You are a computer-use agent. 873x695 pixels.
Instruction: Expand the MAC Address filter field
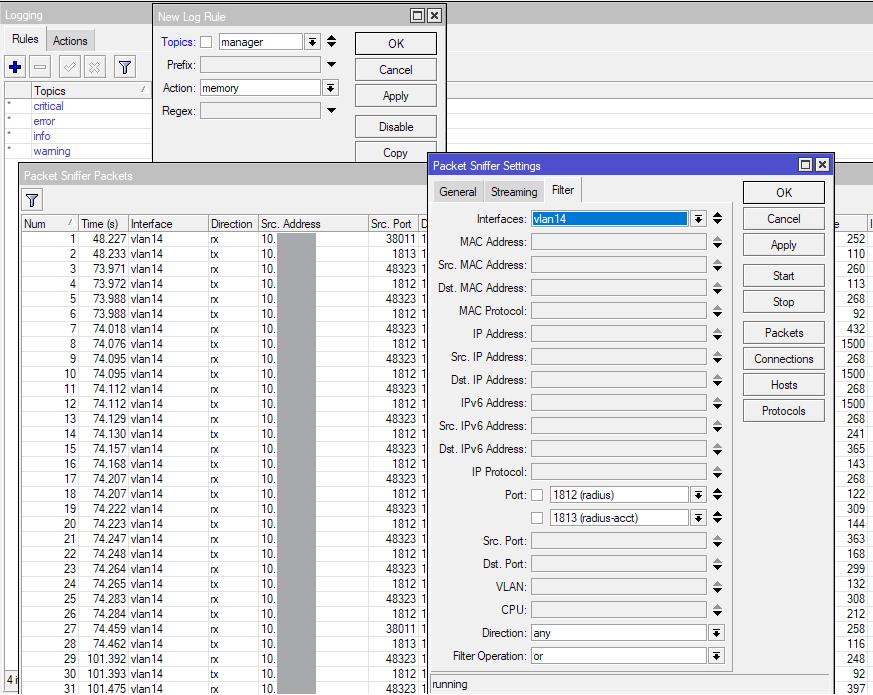click(x=717, y=242)
